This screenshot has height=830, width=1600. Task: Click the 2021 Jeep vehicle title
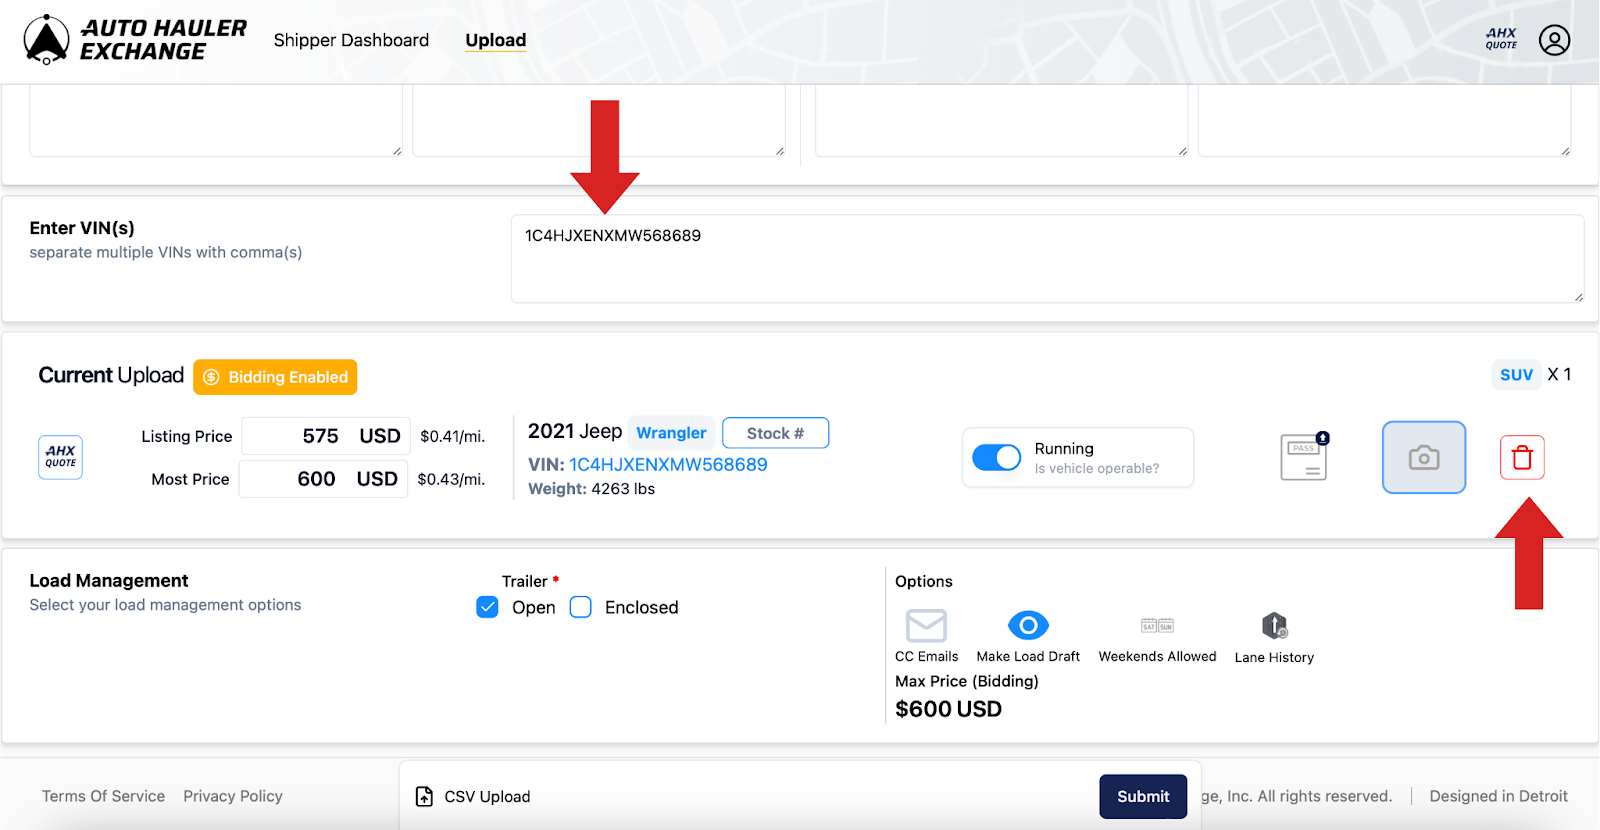(x=575, y=431)
